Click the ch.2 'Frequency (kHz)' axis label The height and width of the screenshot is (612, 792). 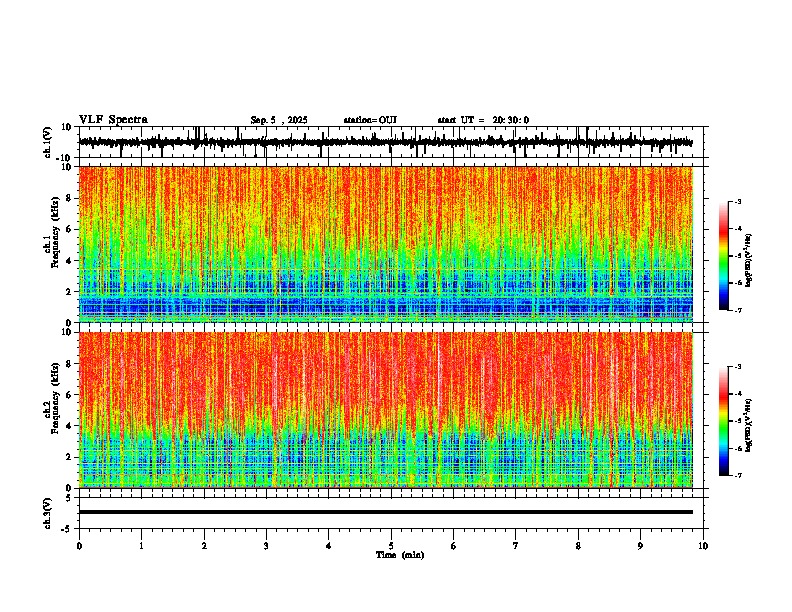[x=55, y=398]
